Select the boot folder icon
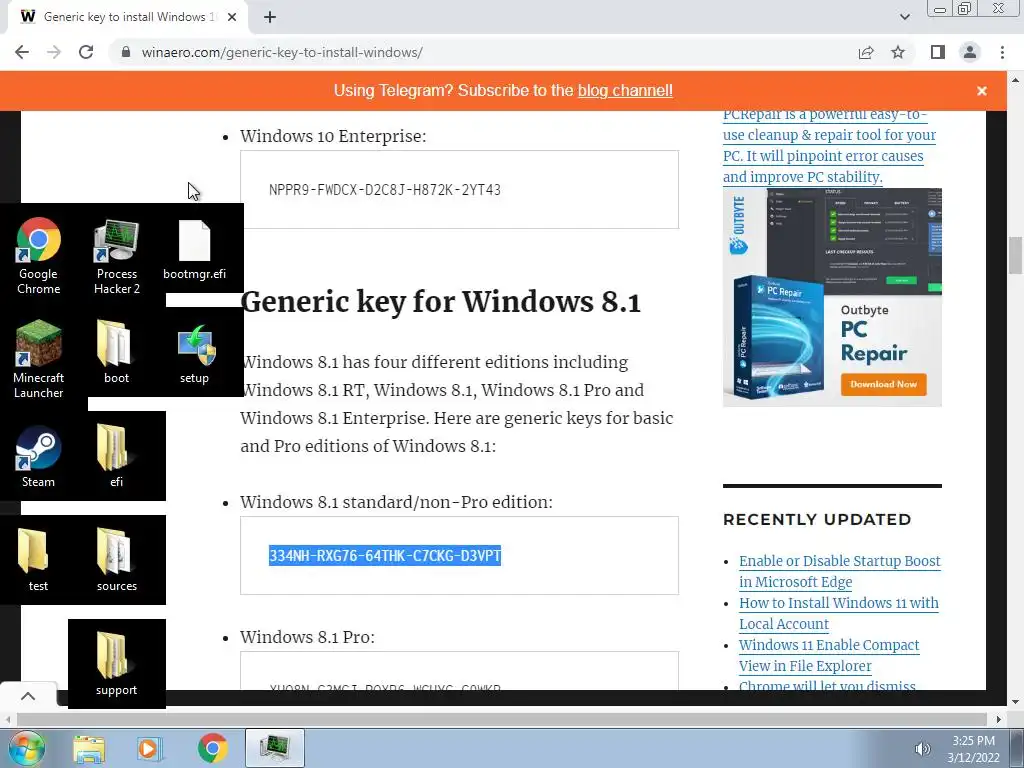Image resolution: width=1024 pixels, height=768 pixels. click(116, 351)
